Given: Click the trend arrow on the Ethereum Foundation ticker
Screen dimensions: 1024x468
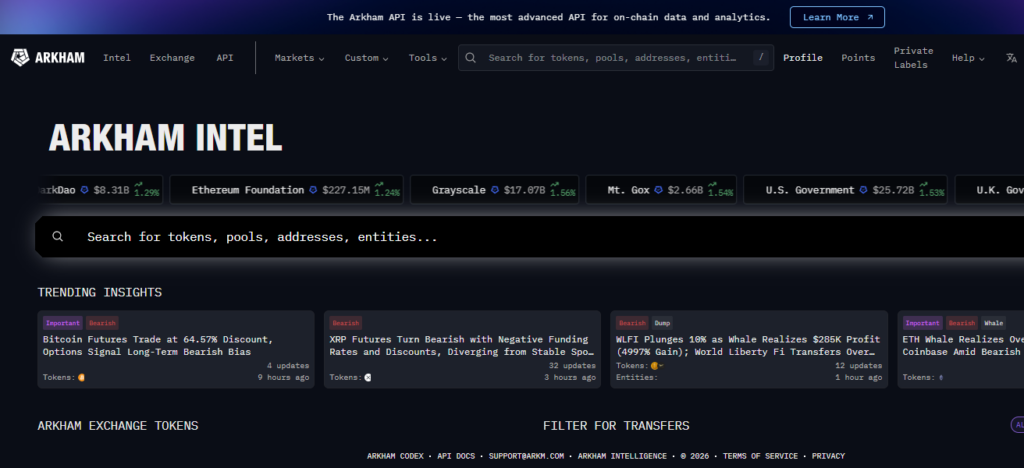Looking at the screenshot, I should [x=379, y=185].
